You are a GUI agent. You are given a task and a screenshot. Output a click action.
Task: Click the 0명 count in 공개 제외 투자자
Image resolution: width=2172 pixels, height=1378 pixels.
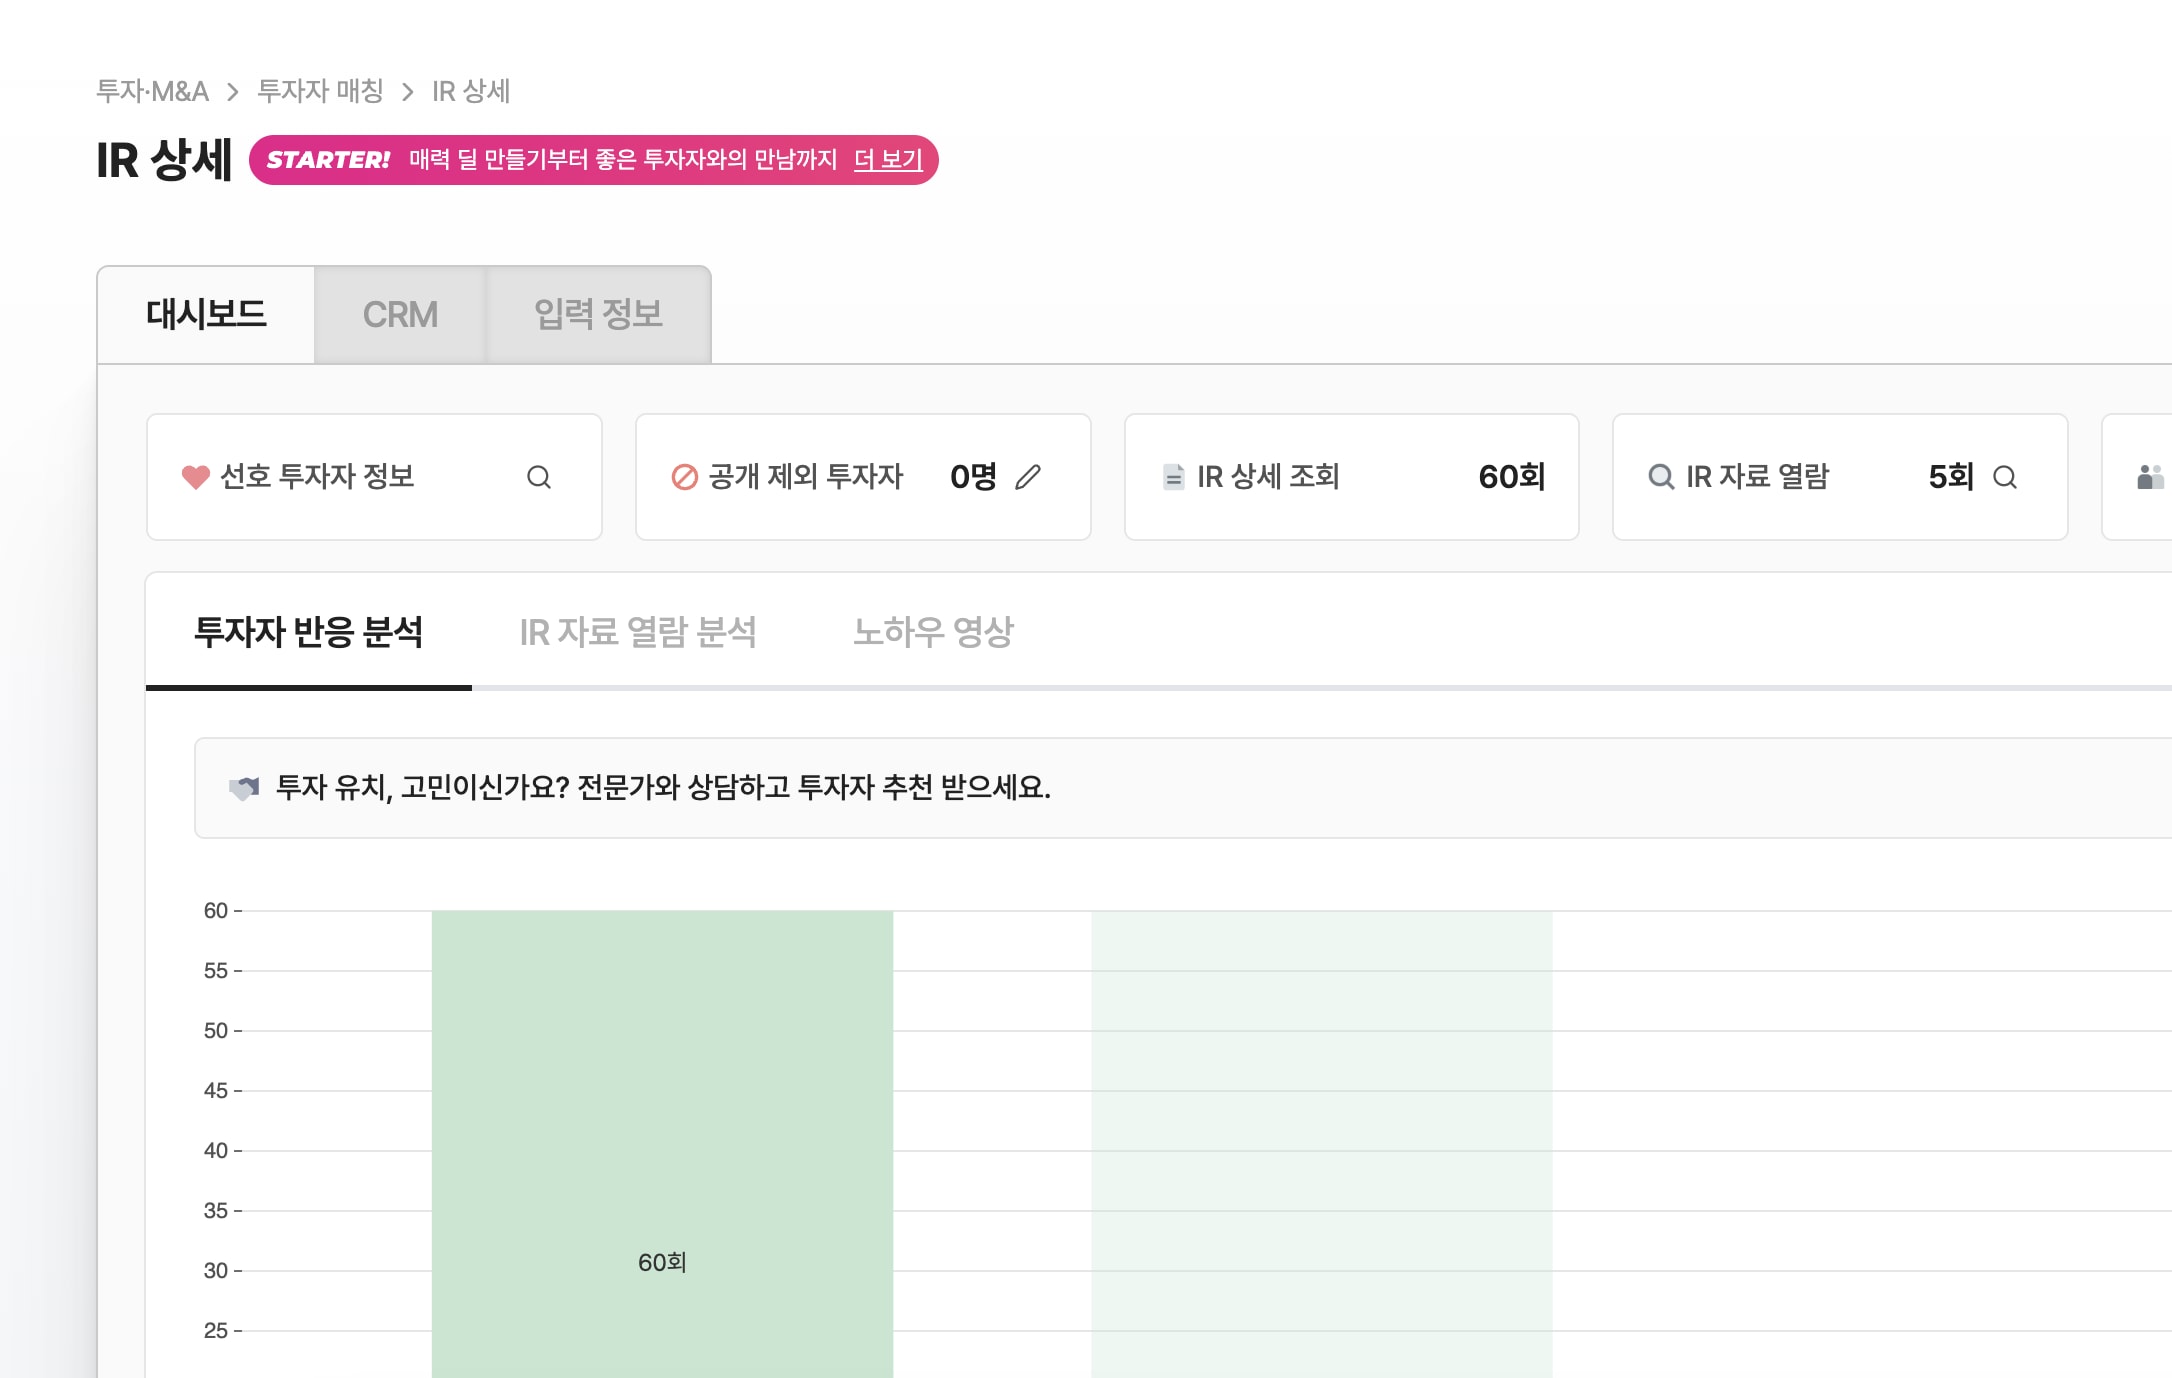click(973, 477)
